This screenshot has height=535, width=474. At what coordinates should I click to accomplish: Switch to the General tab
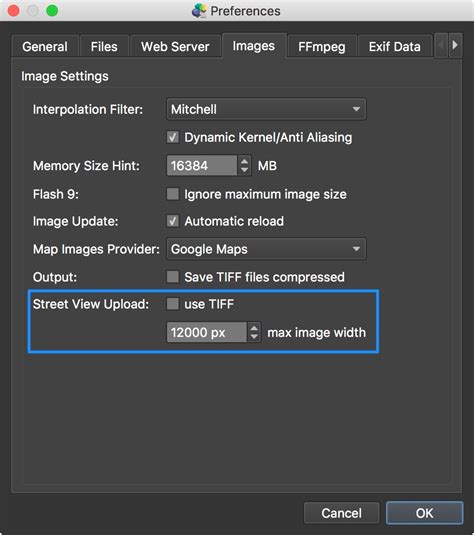[x=45, y=46]
